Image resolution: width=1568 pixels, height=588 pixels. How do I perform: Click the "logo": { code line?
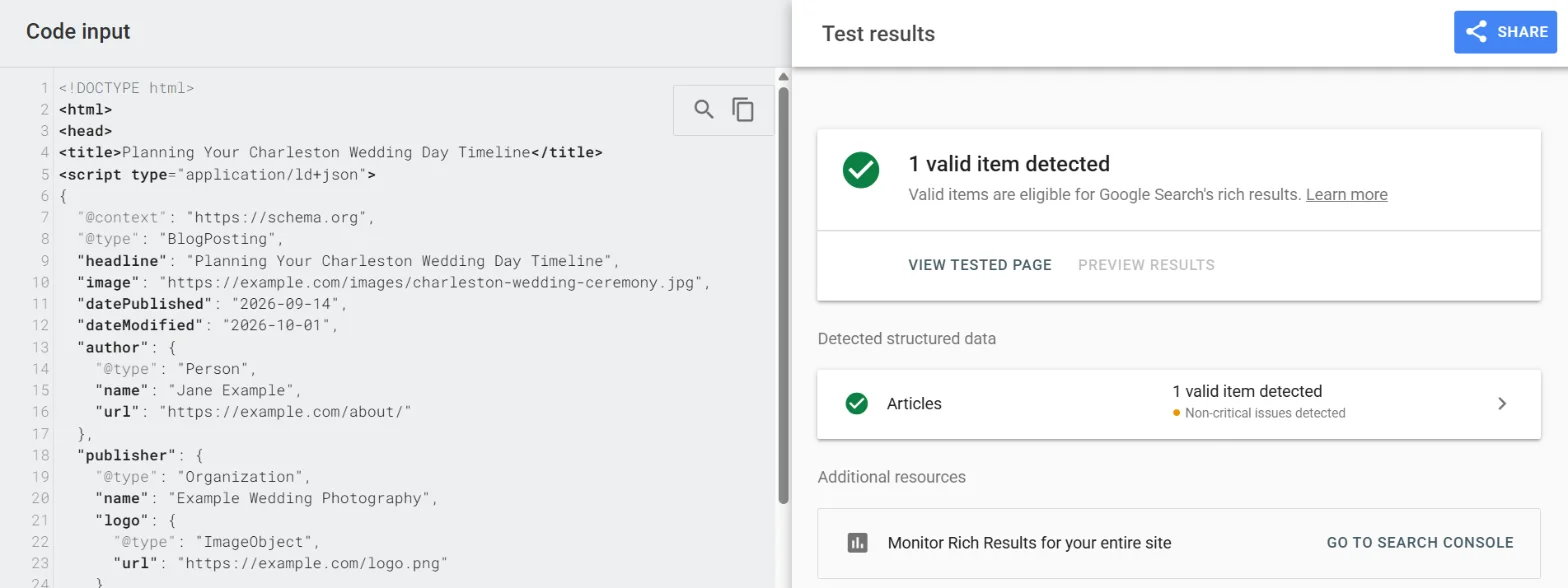coord(135,520)
